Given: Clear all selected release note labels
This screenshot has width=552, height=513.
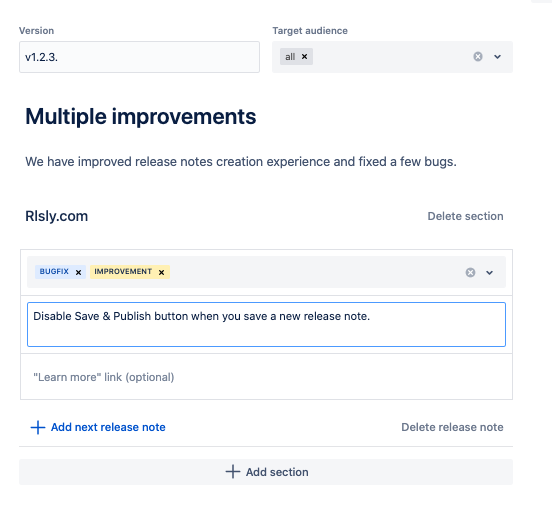Looking at the screenshot, I should click(470, 273).
